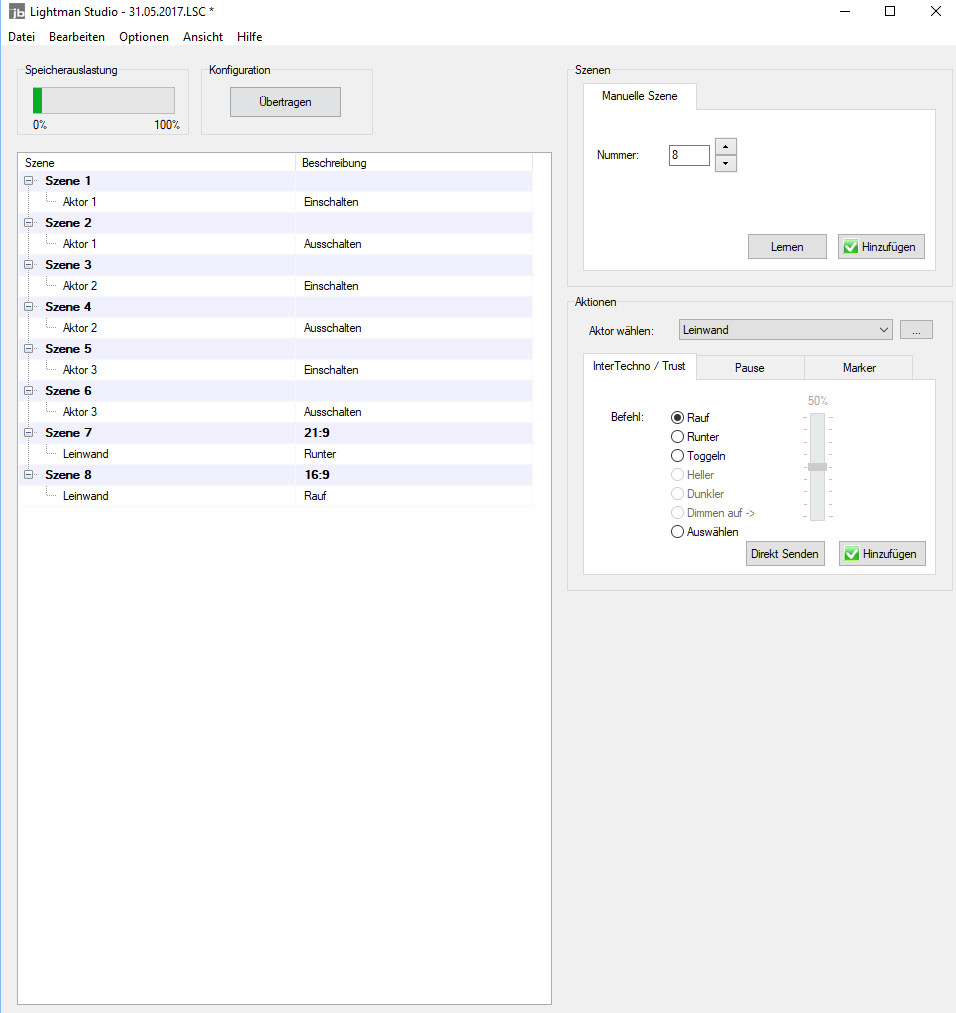
Task: Increase scene number with up arrow
Action: tap(727, 147)
